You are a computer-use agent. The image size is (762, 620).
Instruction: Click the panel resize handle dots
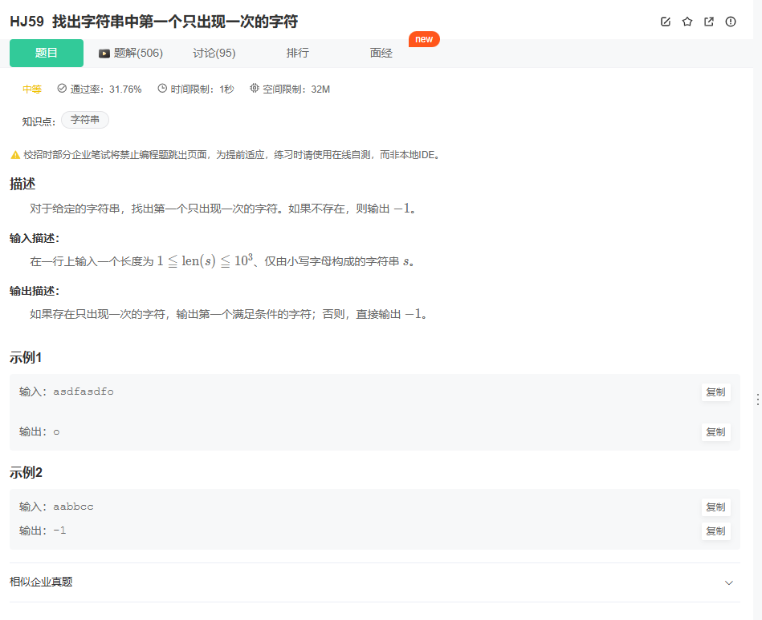(758, 400)
